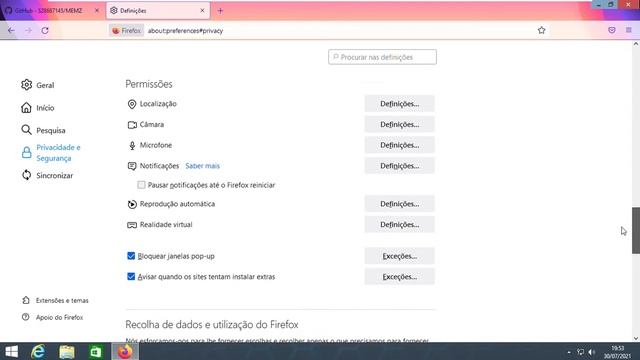Open Pocket save icon in toolbar

[611, 30]
